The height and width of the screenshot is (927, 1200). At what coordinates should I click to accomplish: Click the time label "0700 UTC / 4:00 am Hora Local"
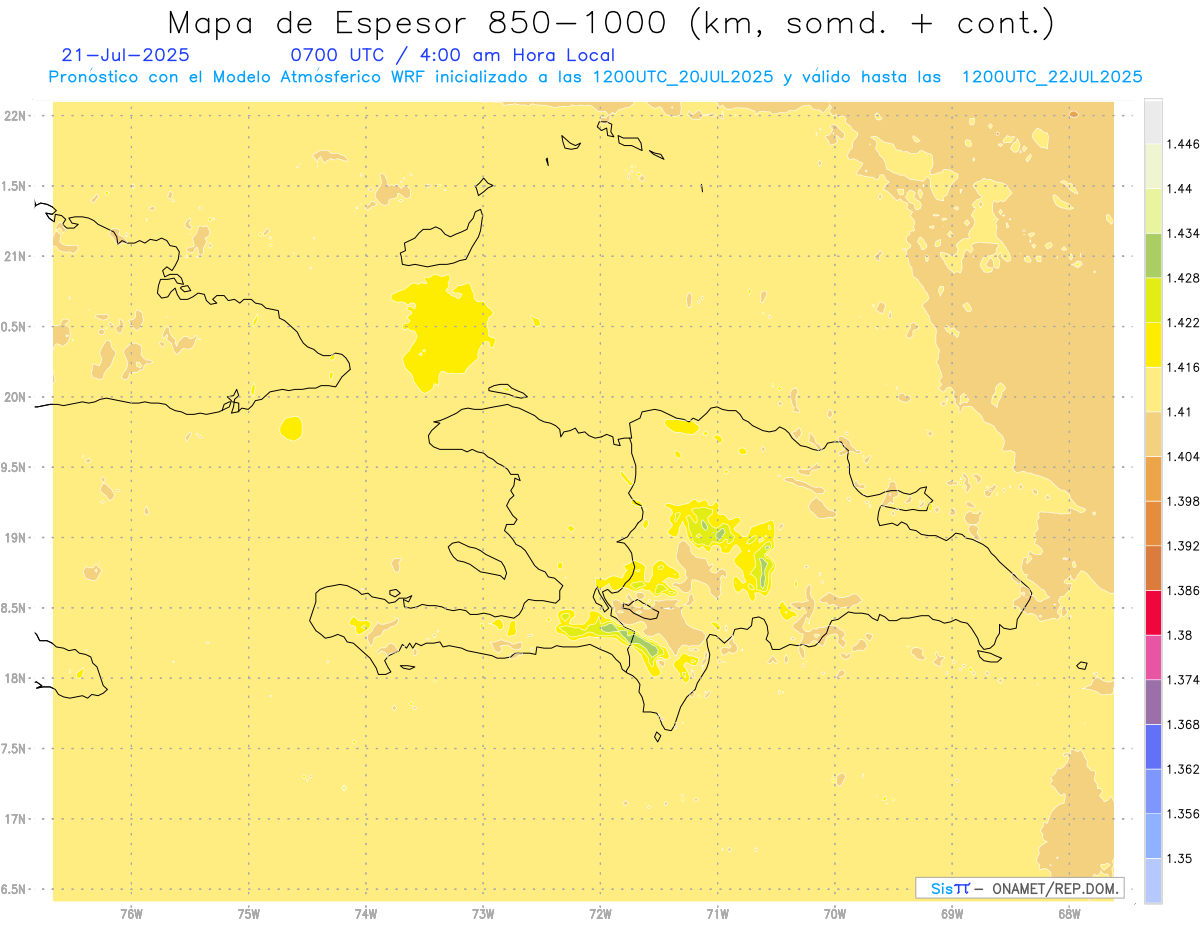point(452,56)
